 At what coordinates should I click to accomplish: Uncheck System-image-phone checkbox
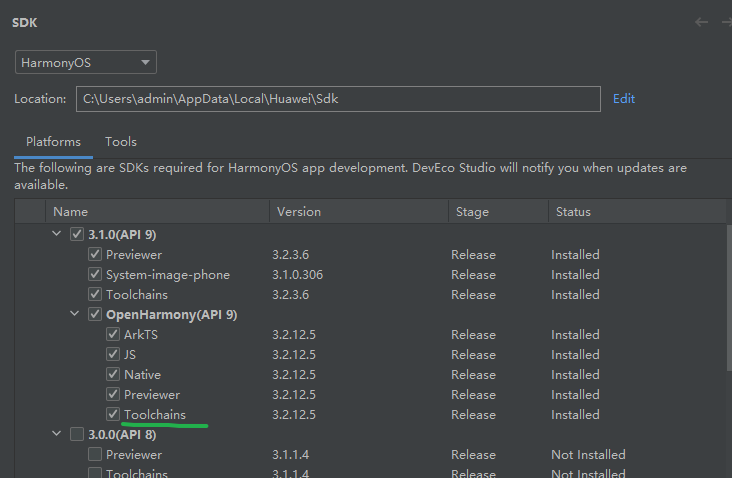point(95,274)
